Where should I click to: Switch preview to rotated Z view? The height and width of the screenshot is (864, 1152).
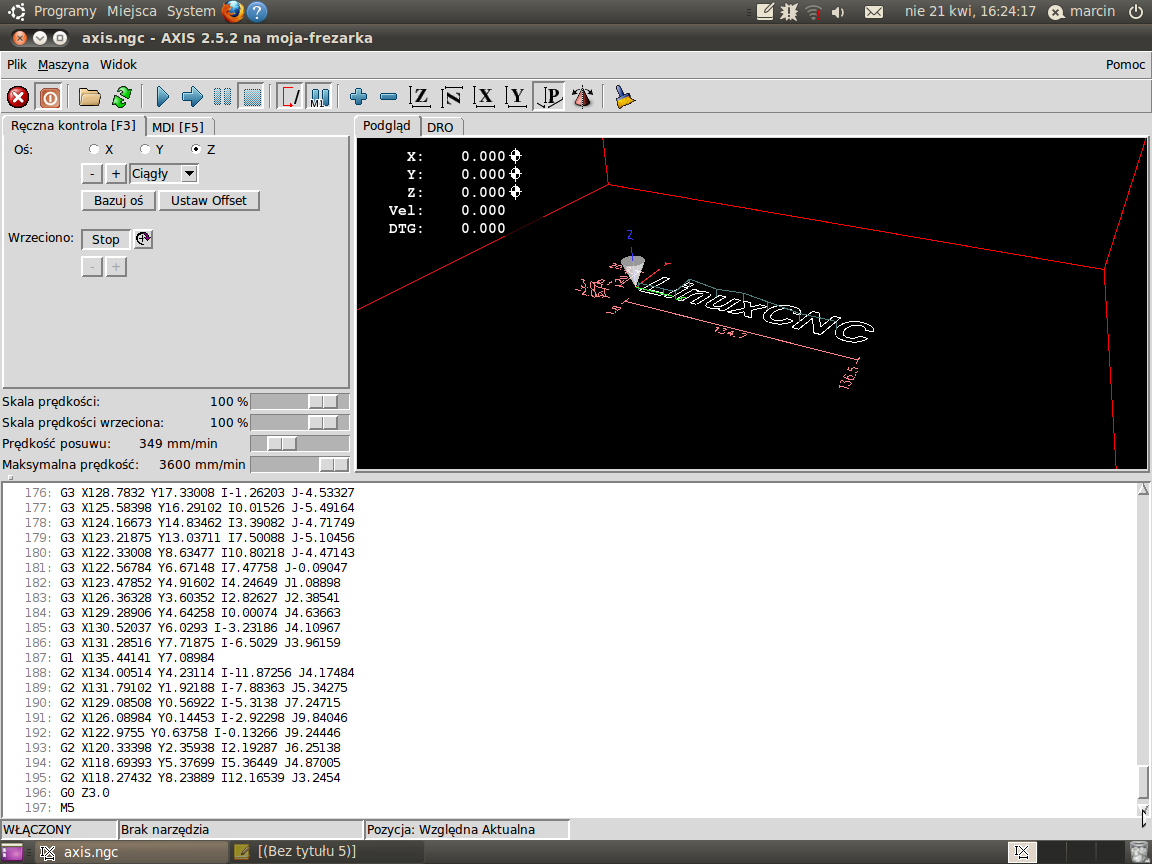[451, 97]
